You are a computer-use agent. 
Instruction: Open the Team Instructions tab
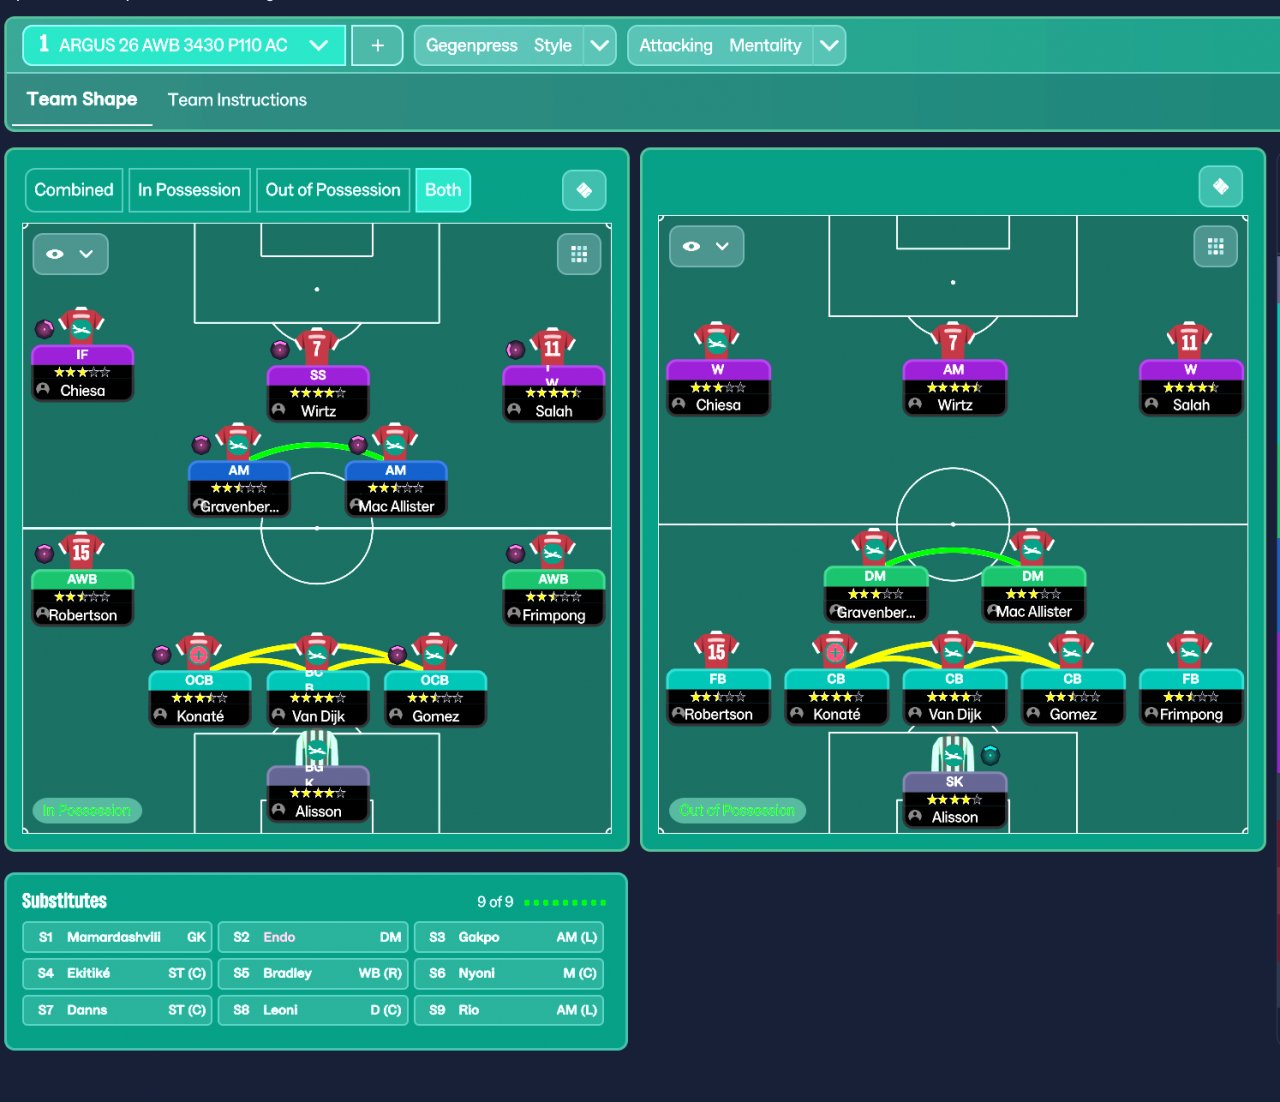pyautogui.click(x=237, y=100)
